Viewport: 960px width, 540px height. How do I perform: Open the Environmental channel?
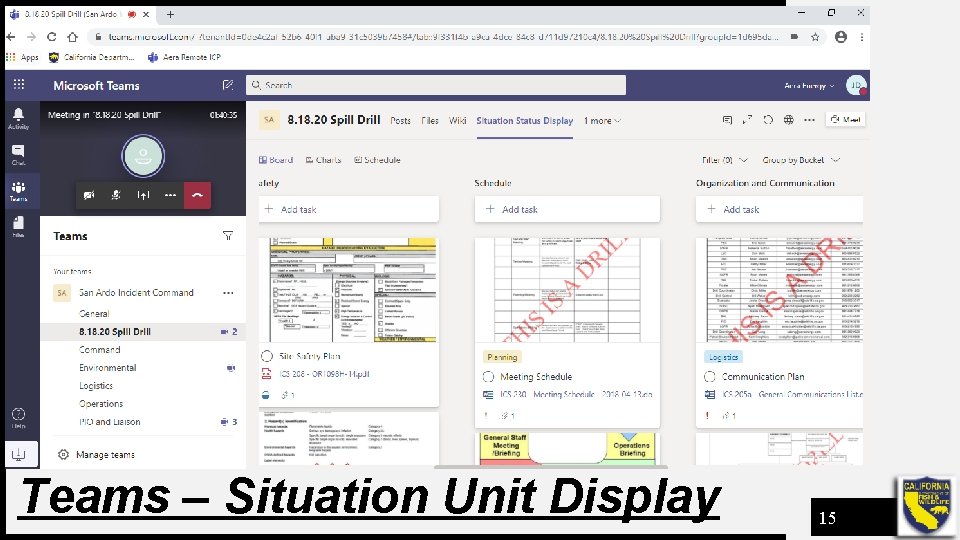point(107,367)
